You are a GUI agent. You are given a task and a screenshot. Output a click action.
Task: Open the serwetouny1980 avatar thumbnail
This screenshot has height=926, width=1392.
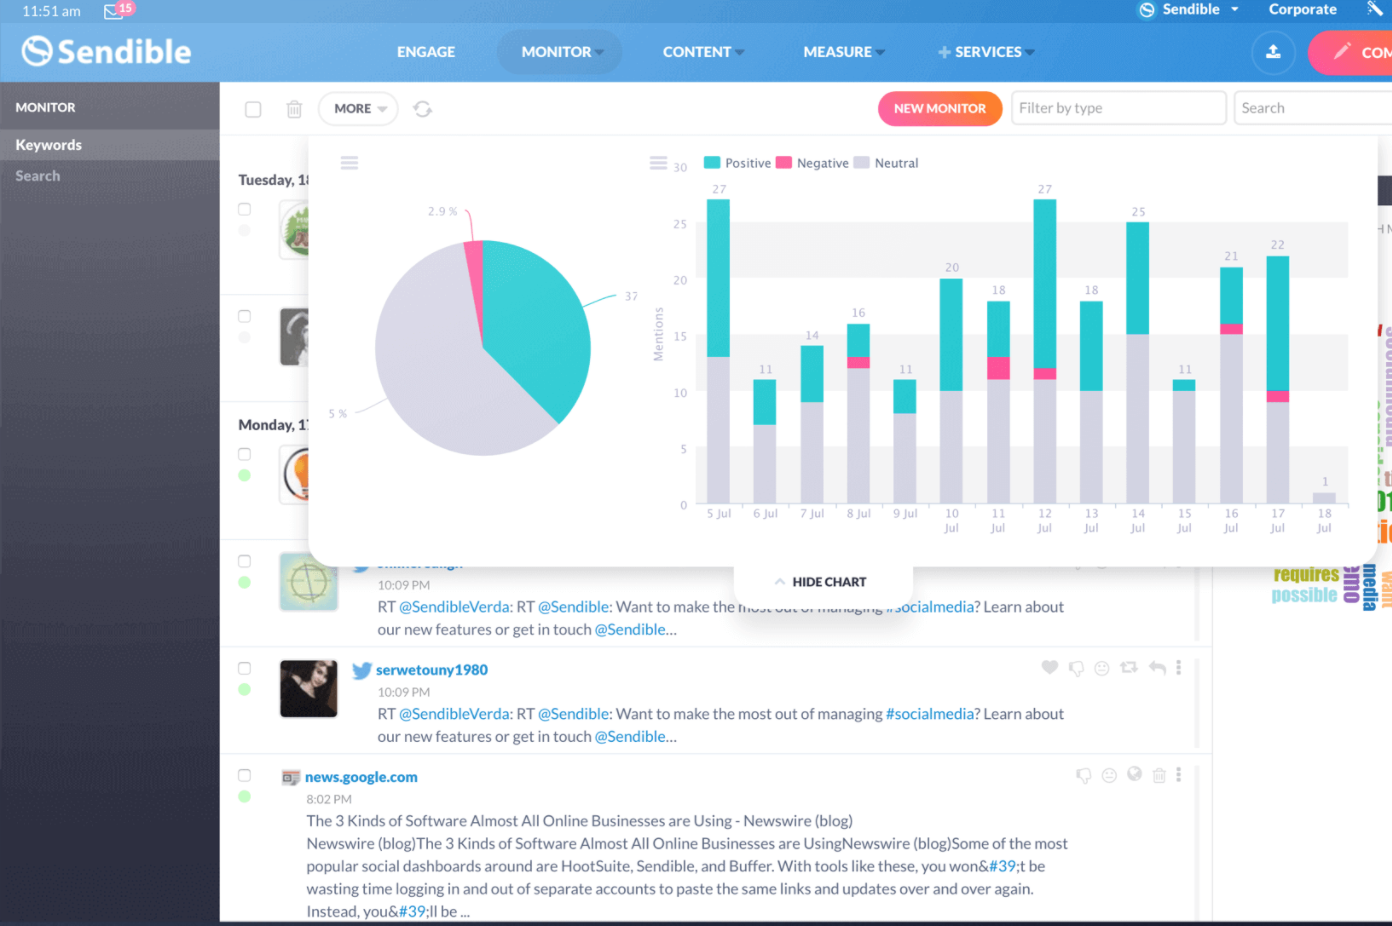tap(309, 689)
